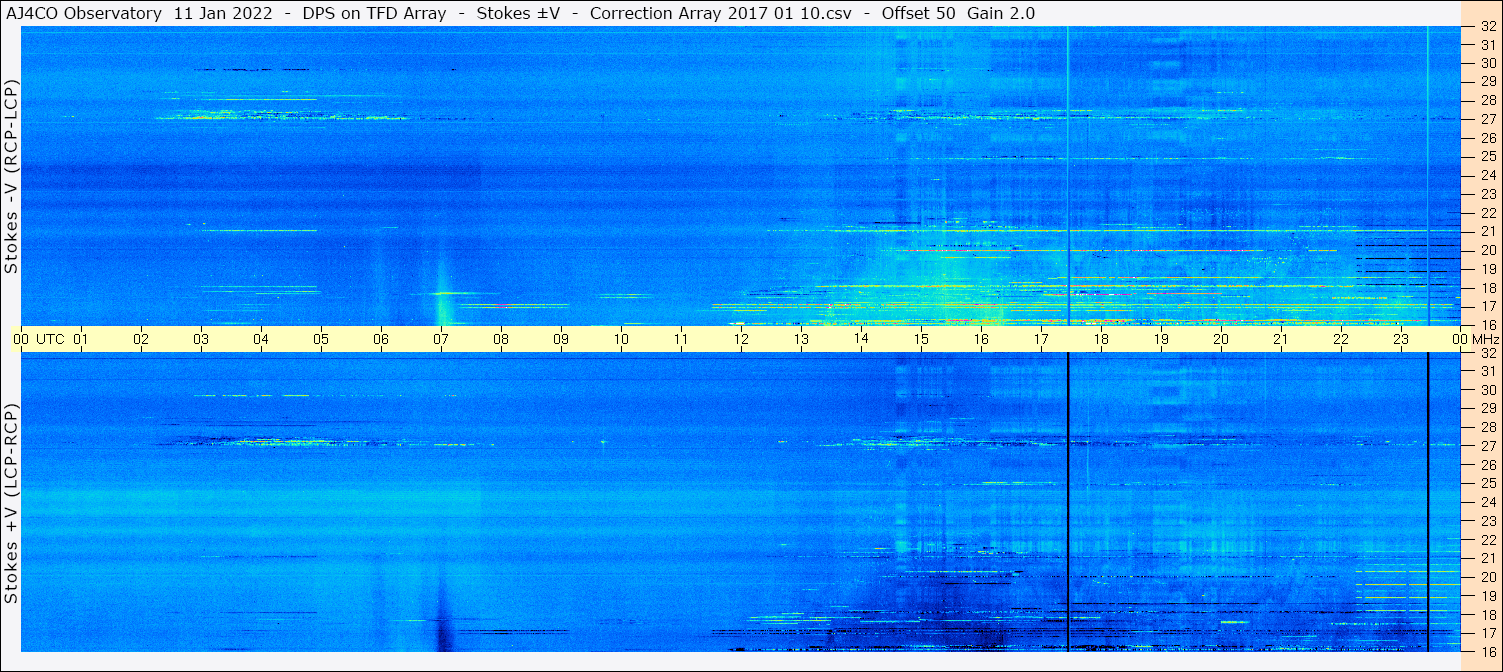
Task: Click the 14 hour marker on time axis
Action: pyautogui.click(x=861, y=339)
